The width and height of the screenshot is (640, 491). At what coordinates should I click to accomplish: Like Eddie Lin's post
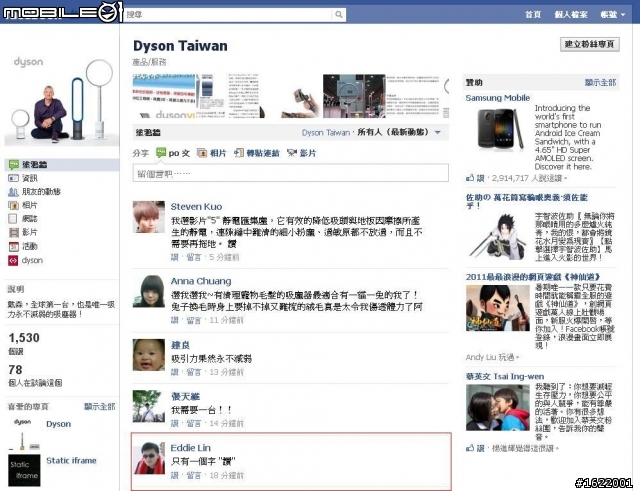[175, 475]
